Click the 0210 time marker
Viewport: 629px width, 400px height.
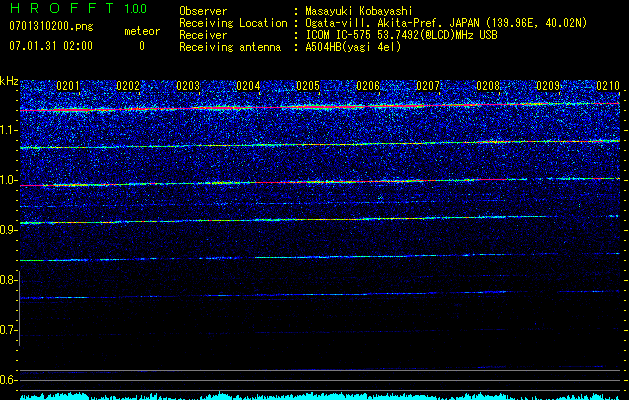[x=608, y=86]
